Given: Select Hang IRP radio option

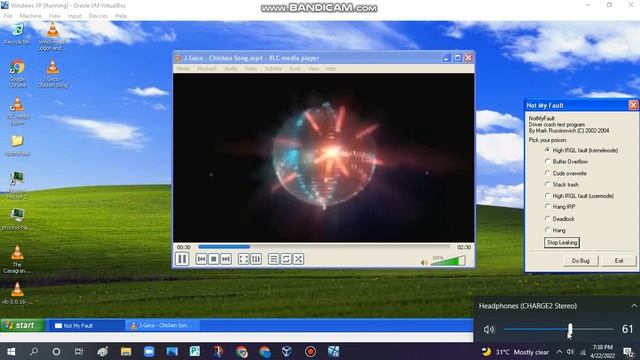Looking at the screenshot, I should [560, 207].
